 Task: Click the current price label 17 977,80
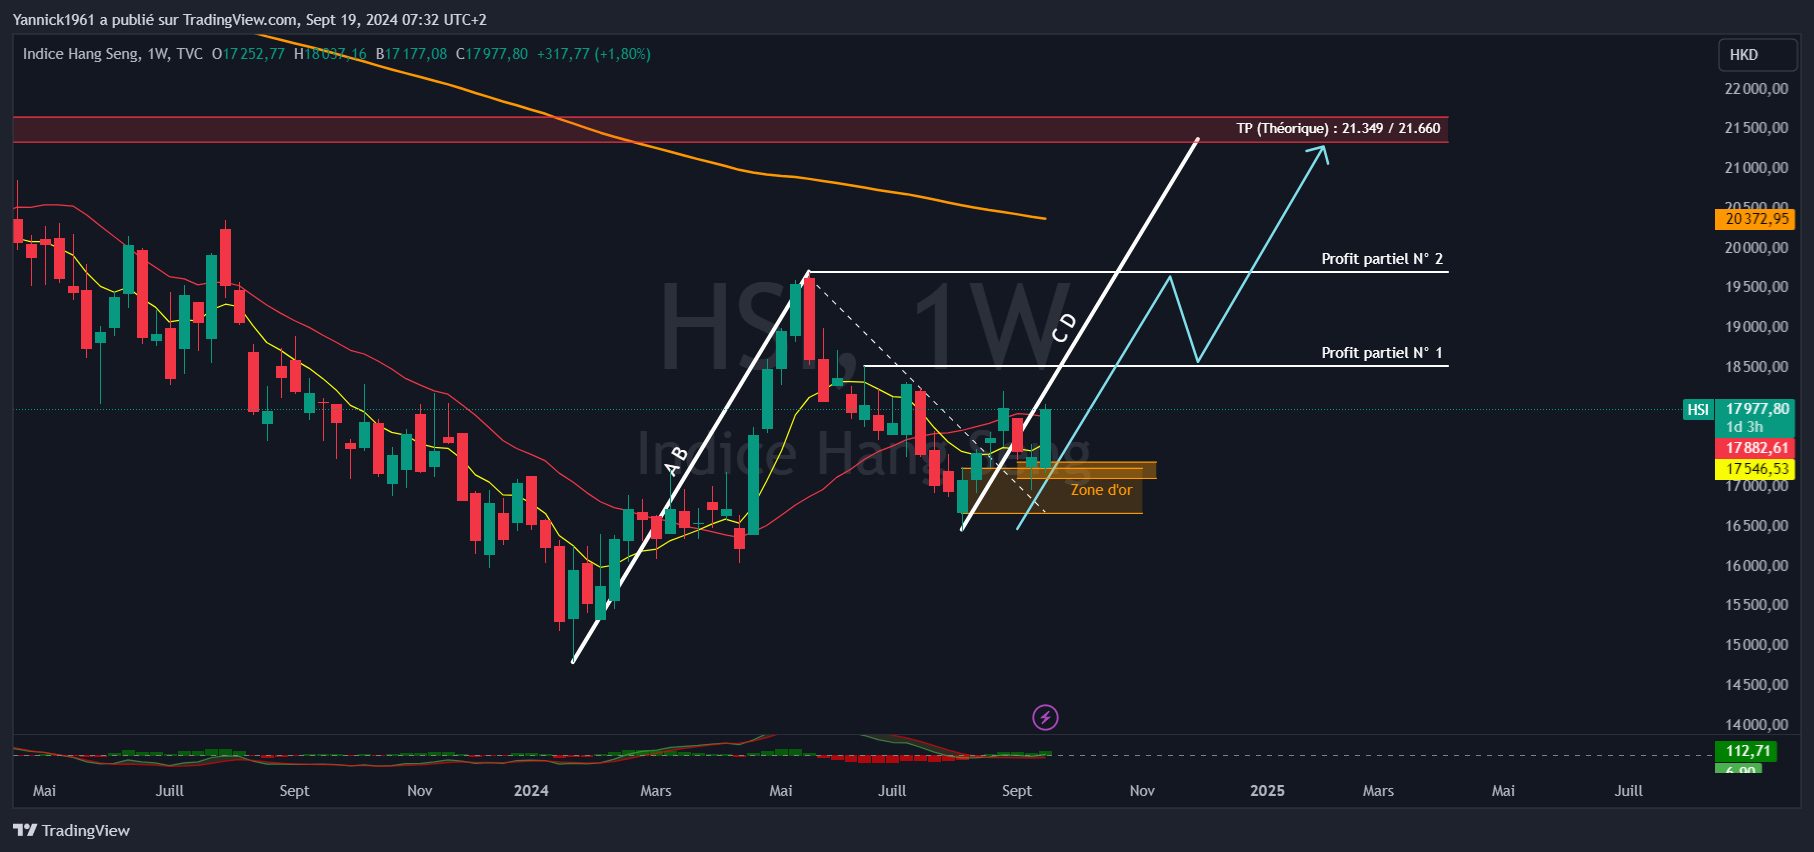click(x=1757, y=409)
